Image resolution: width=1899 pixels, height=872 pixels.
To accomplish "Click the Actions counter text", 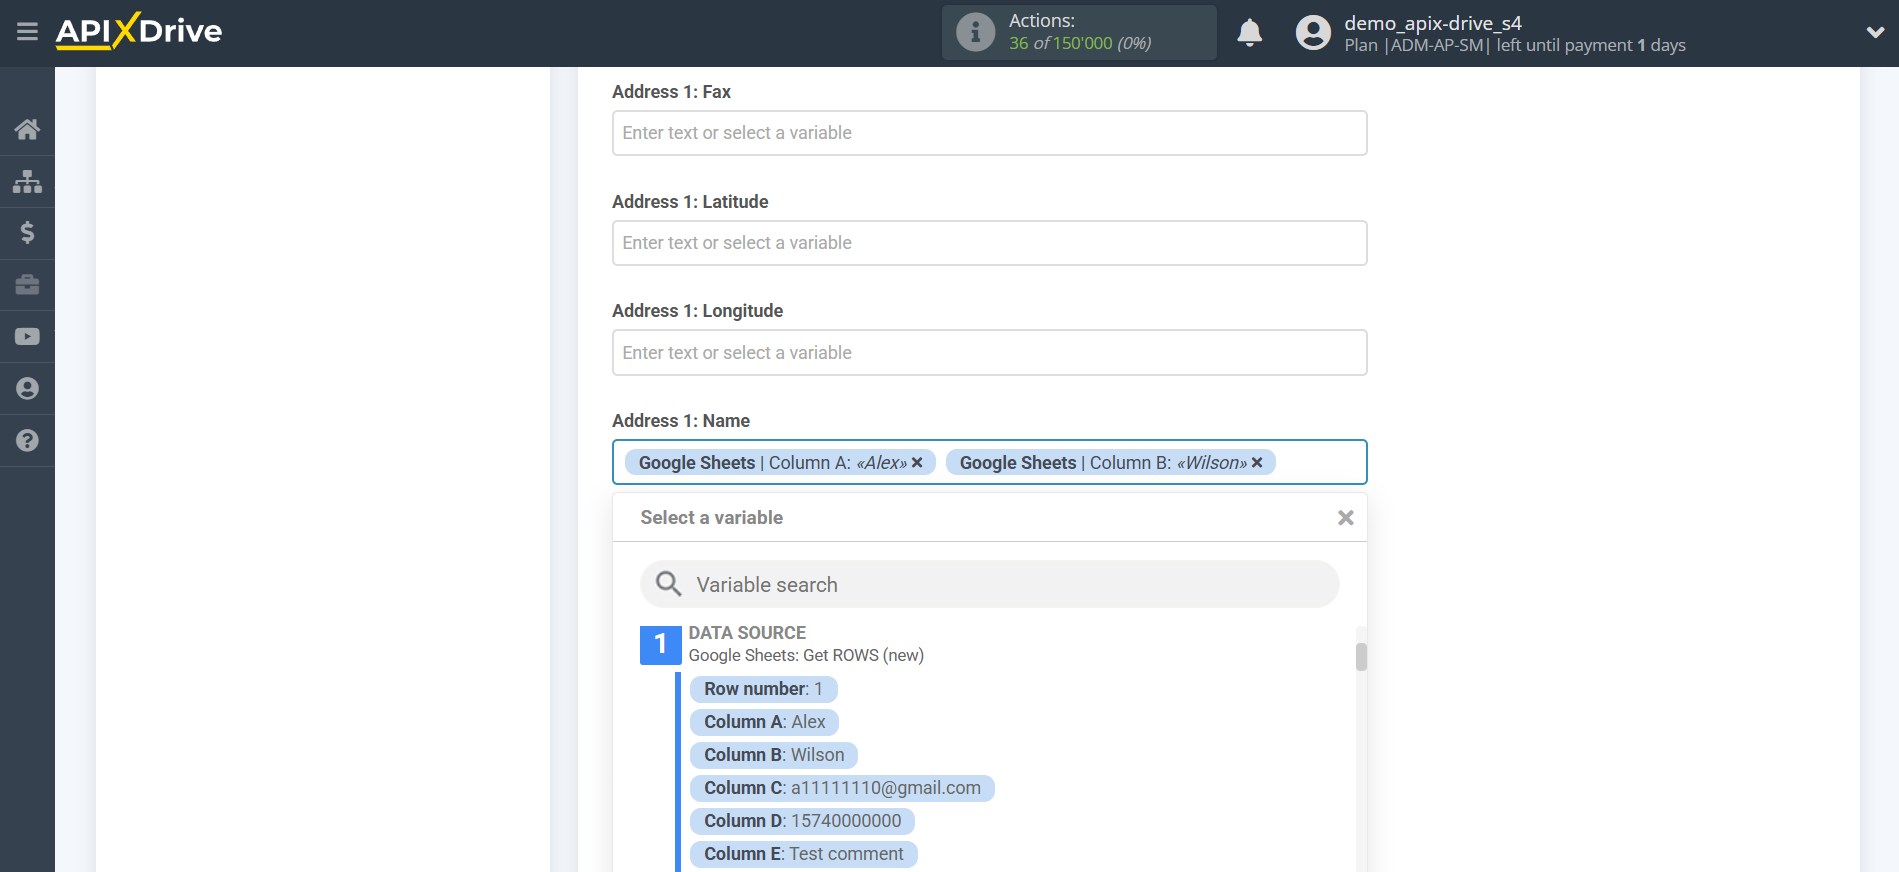I will (x=1080, y=43).
